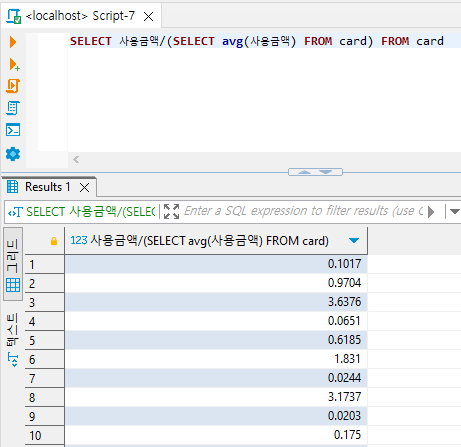Select row number 2

[44, 284]
